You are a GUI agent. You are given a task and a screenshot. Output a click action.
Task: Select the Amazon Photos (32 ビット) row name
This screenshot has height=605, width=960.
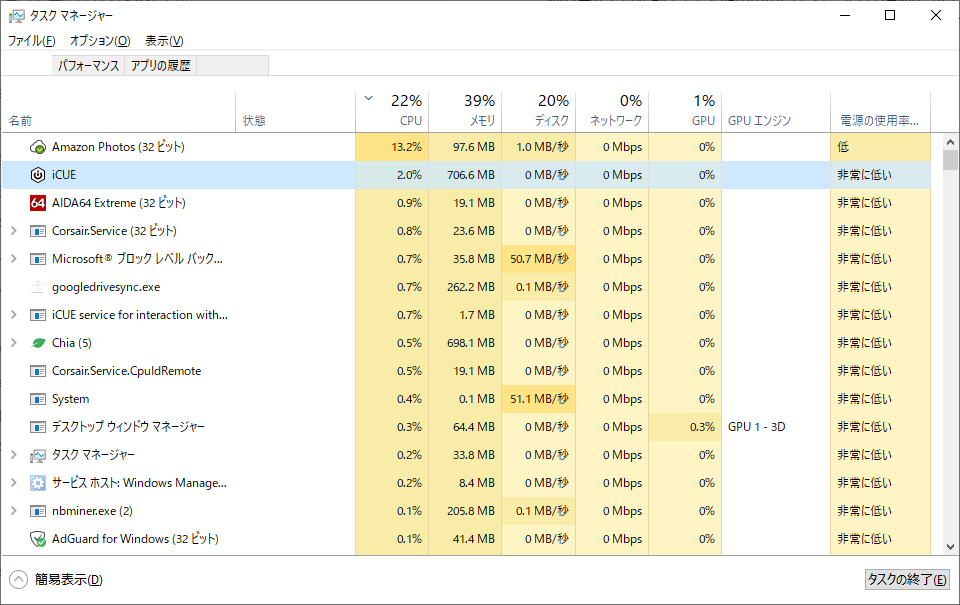coord(118,147)
